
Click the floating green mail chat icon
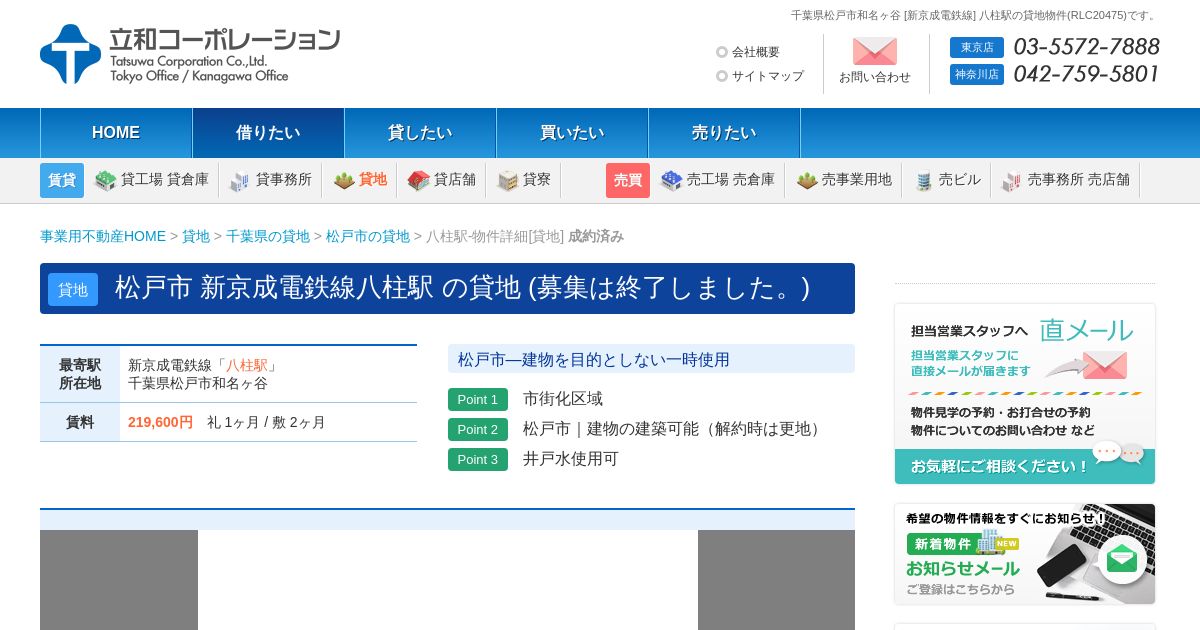(x=1122, y=559)
